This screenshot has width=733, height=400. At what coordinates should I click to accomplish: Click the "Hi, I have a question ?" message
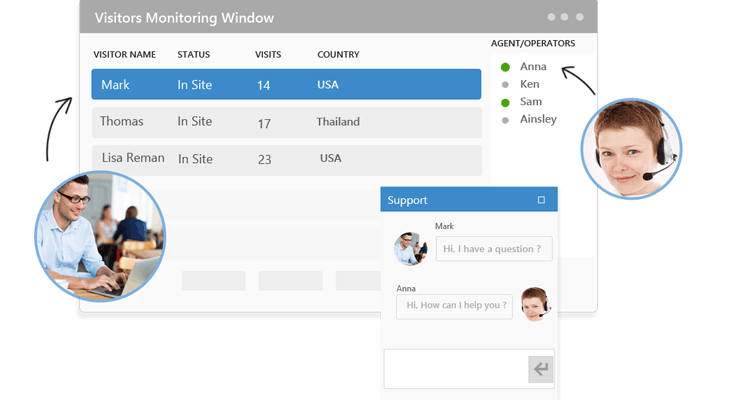(493, 249)
